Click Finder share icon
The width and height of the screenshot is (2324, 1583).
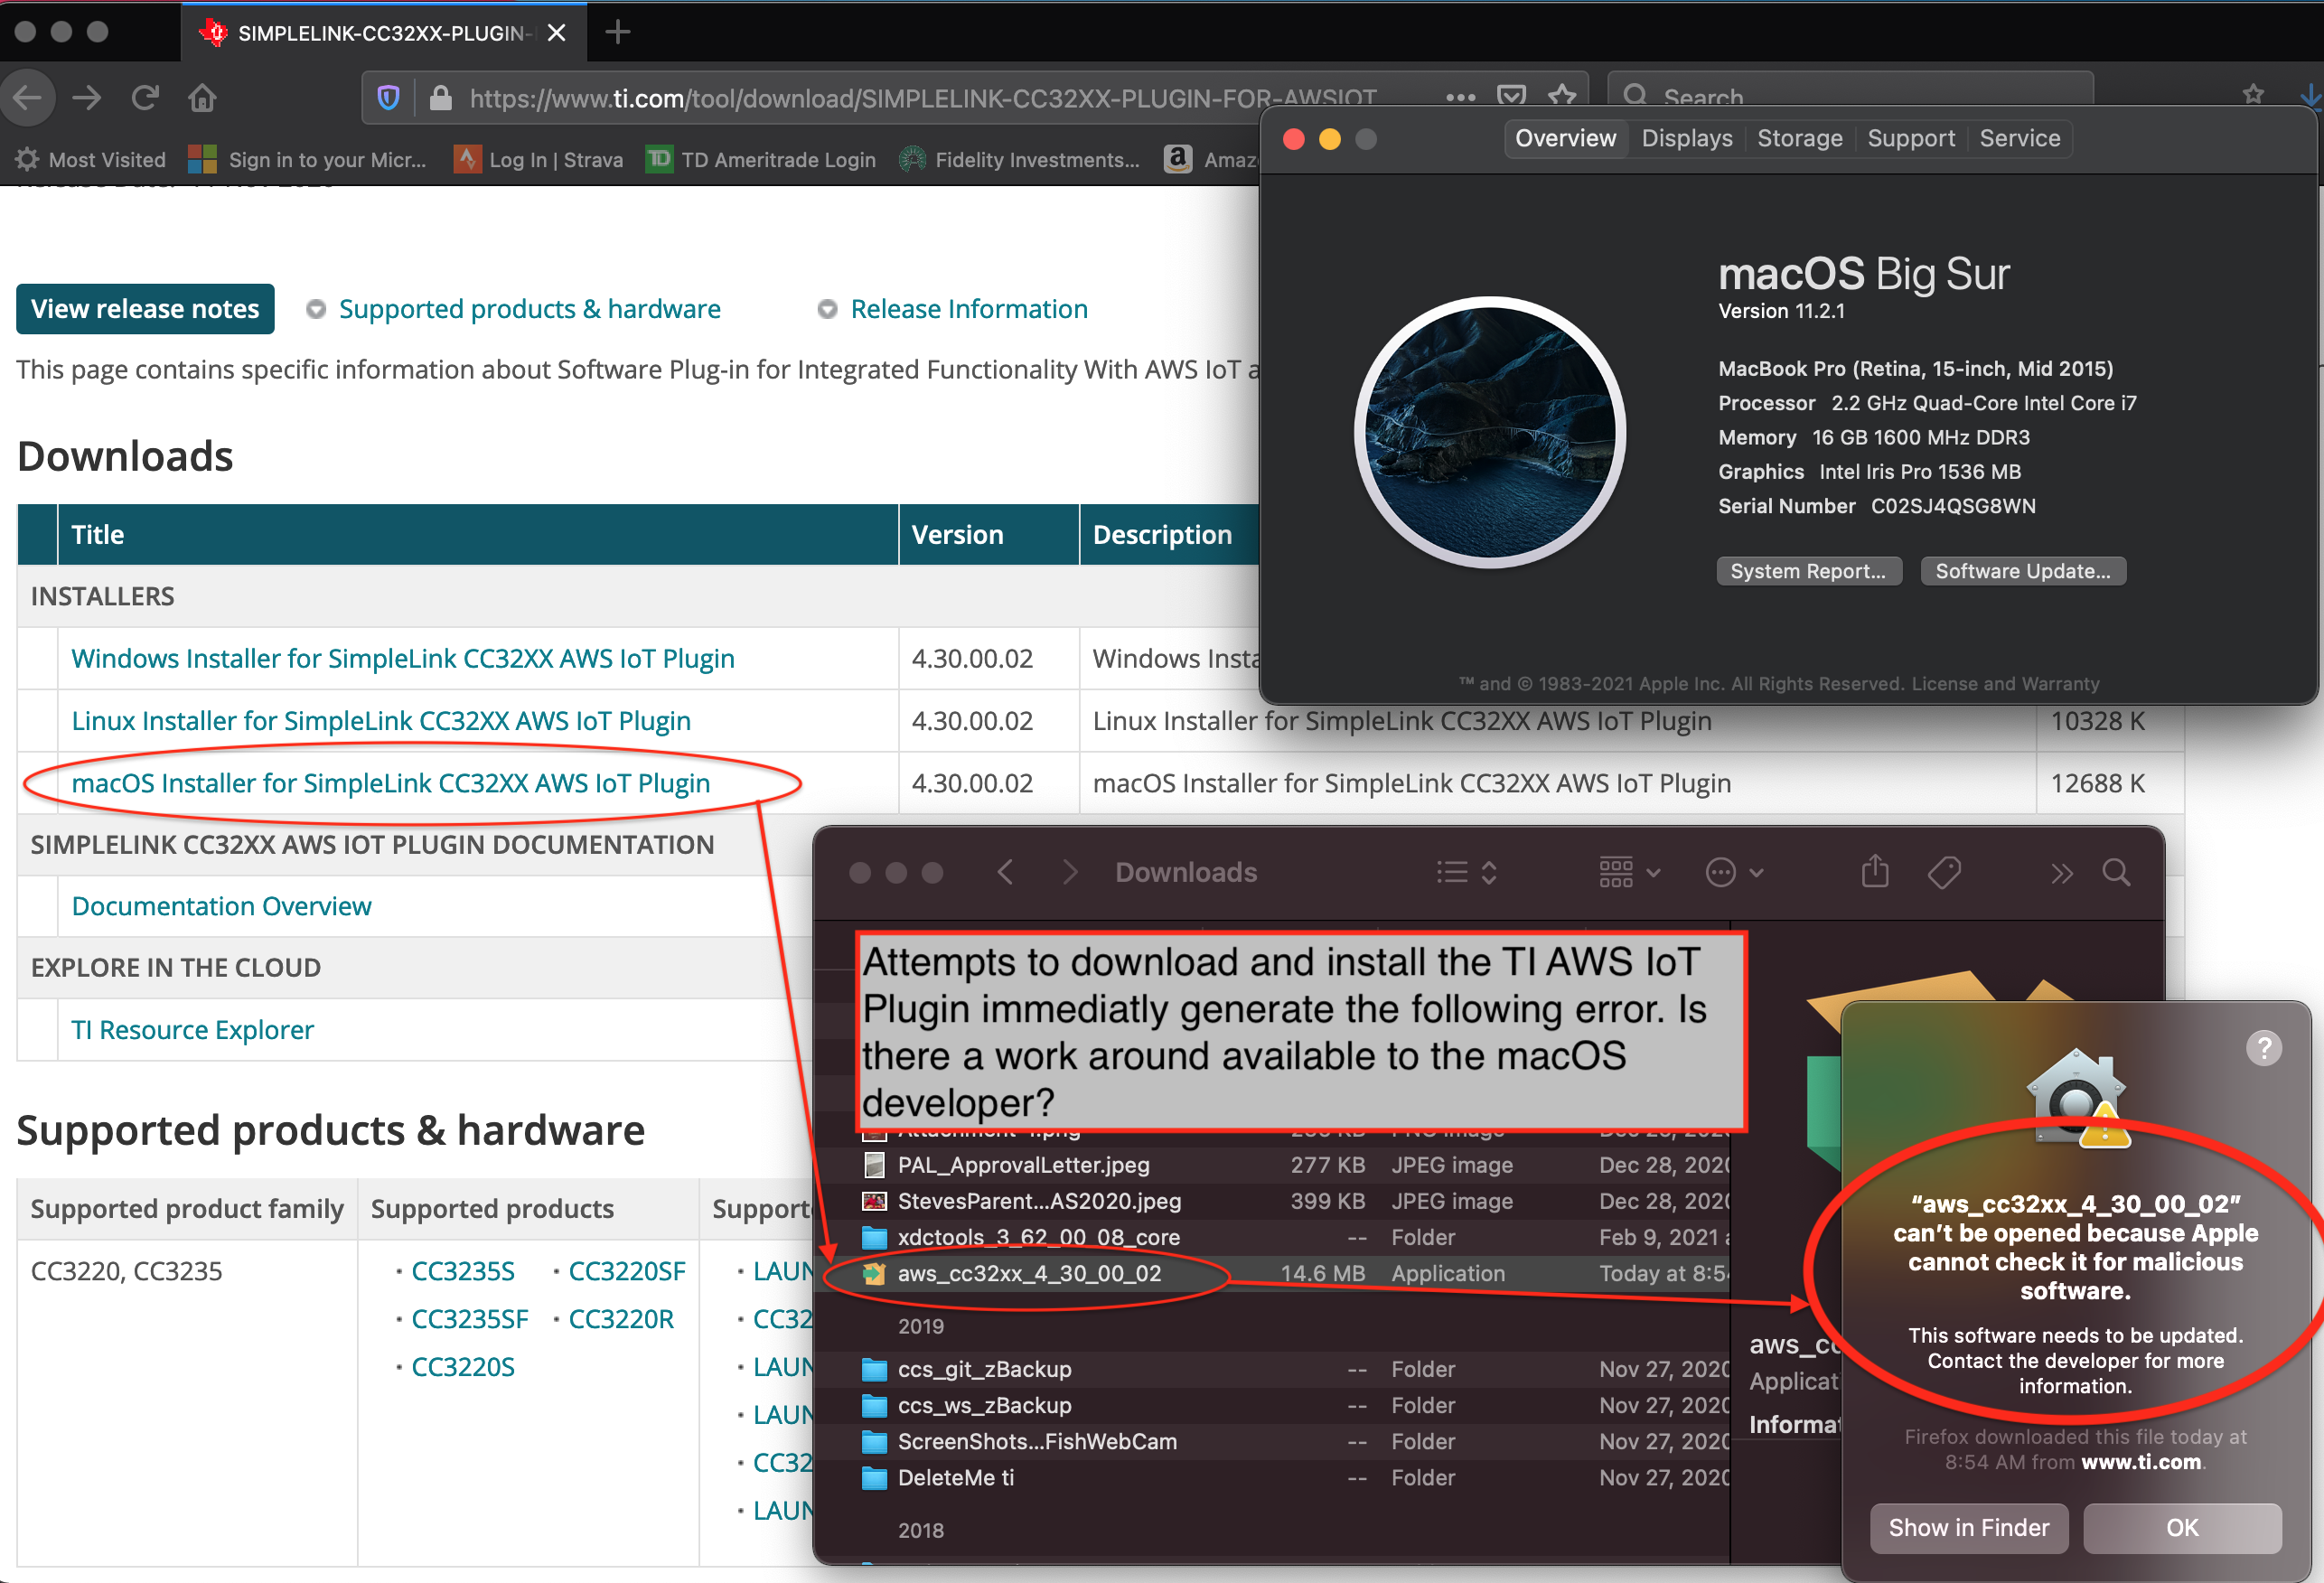pyautogui.click(x=1875, y=872)
